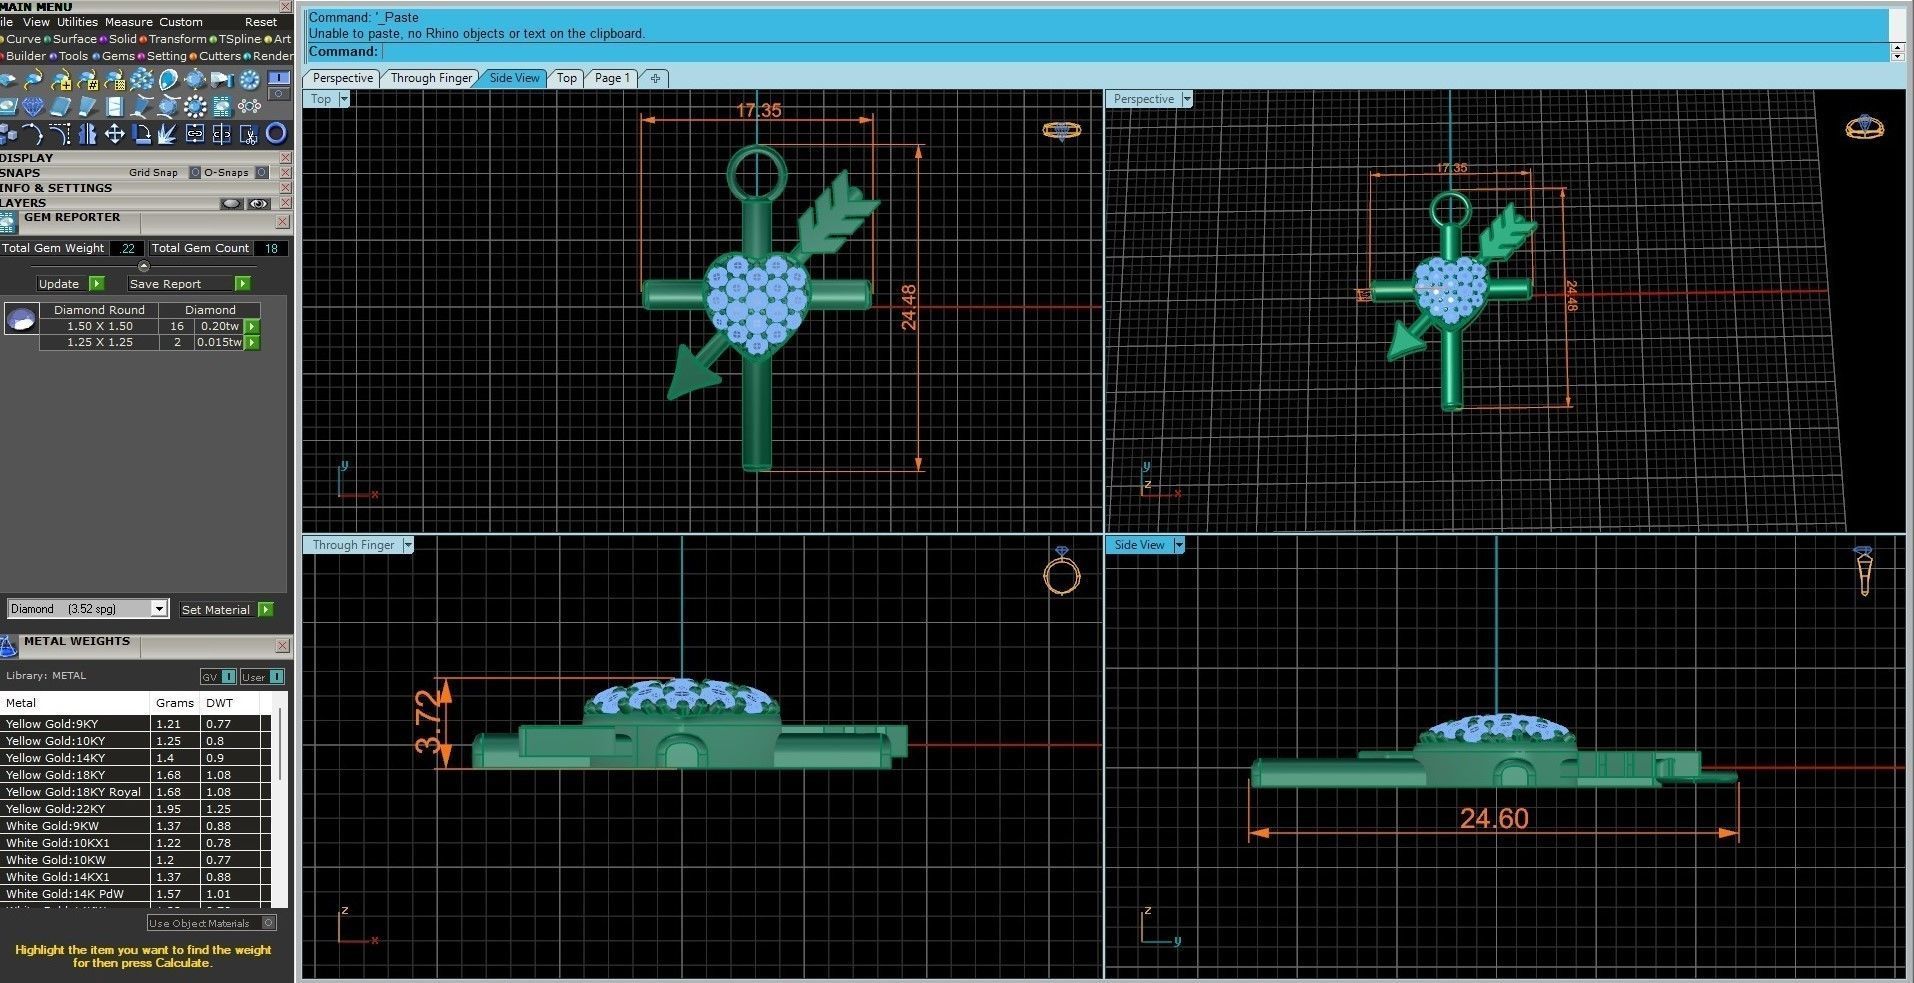Viewport: 1914px width, 983px height.
Task: Click Reset in the main menu
Action: 261,22
